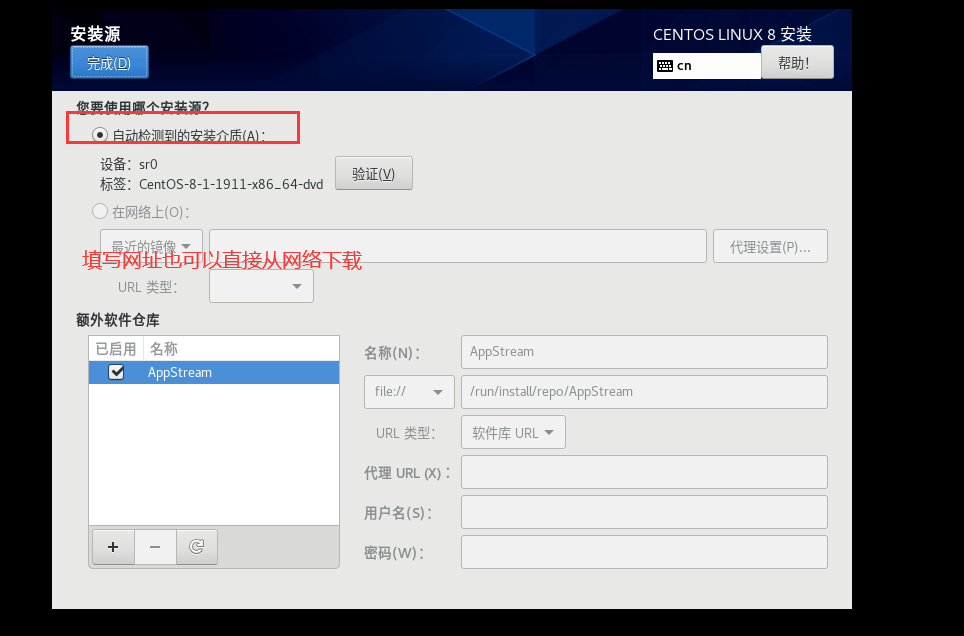
Task: Toggle the AppStream enabled checkbox
Action: [116, 372]
